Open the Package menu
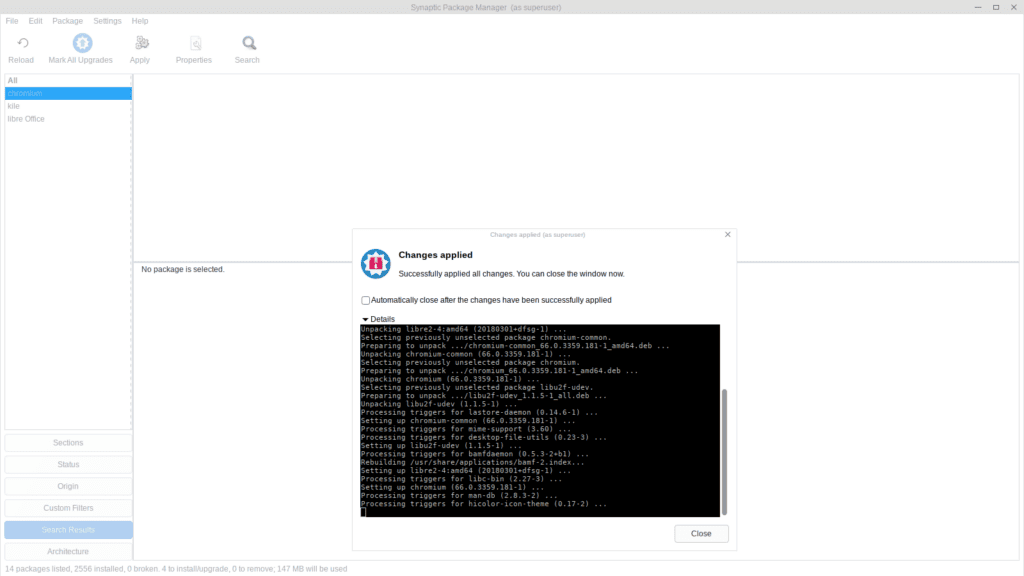 click(67, 21)
